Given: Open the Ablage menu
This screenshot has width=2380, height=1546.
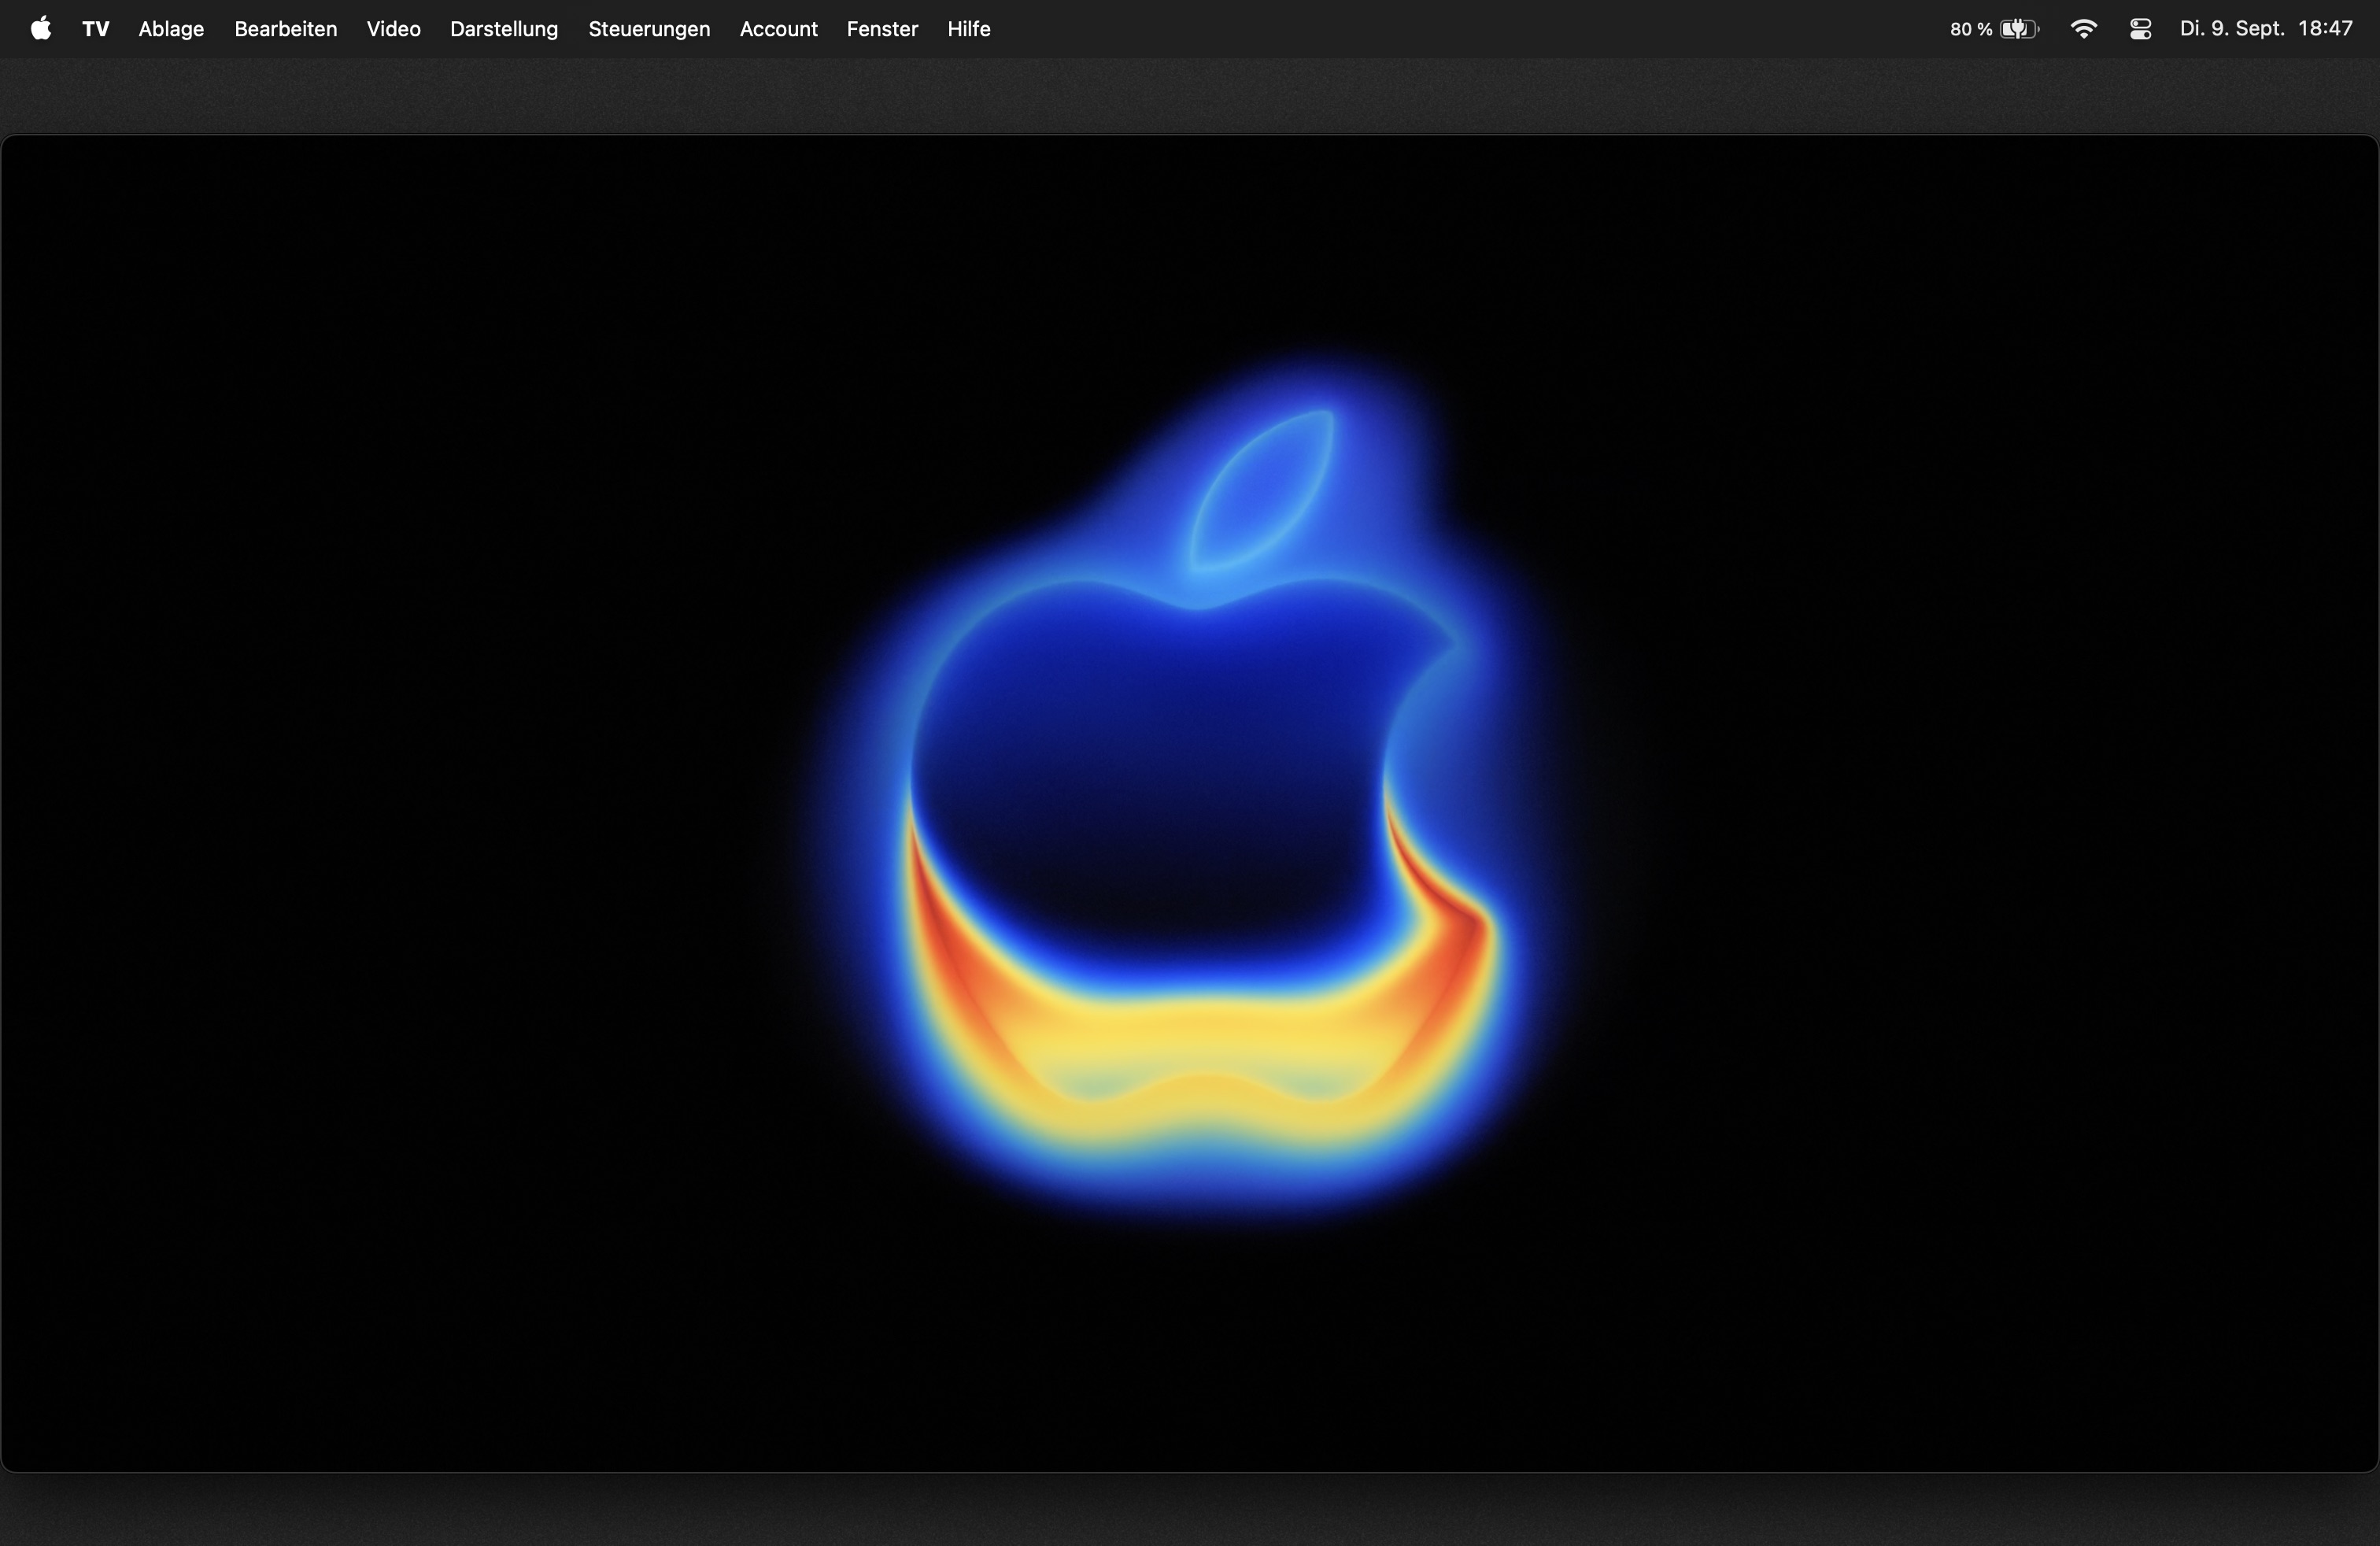Looking at the screenshot, I should coord(171,29).
